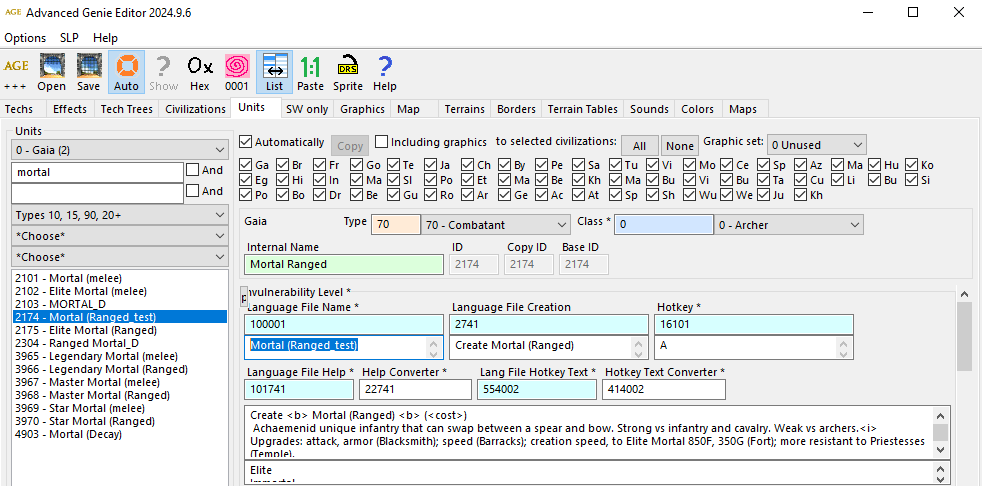982x486 pixels.
Task: Uncheck the Automatically checkbox
Action: point(246,142)
